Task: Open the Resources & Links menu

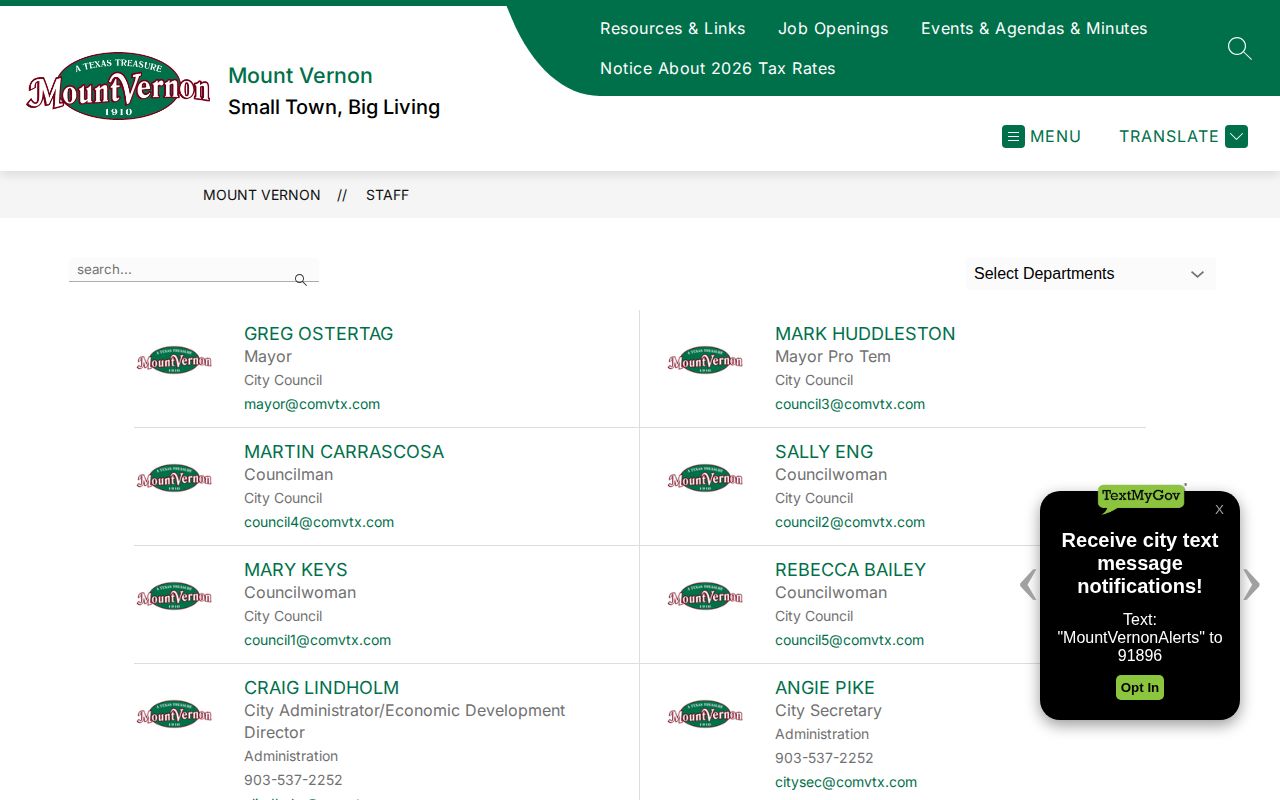Action: pyautogui.click(x=673, y=28)
